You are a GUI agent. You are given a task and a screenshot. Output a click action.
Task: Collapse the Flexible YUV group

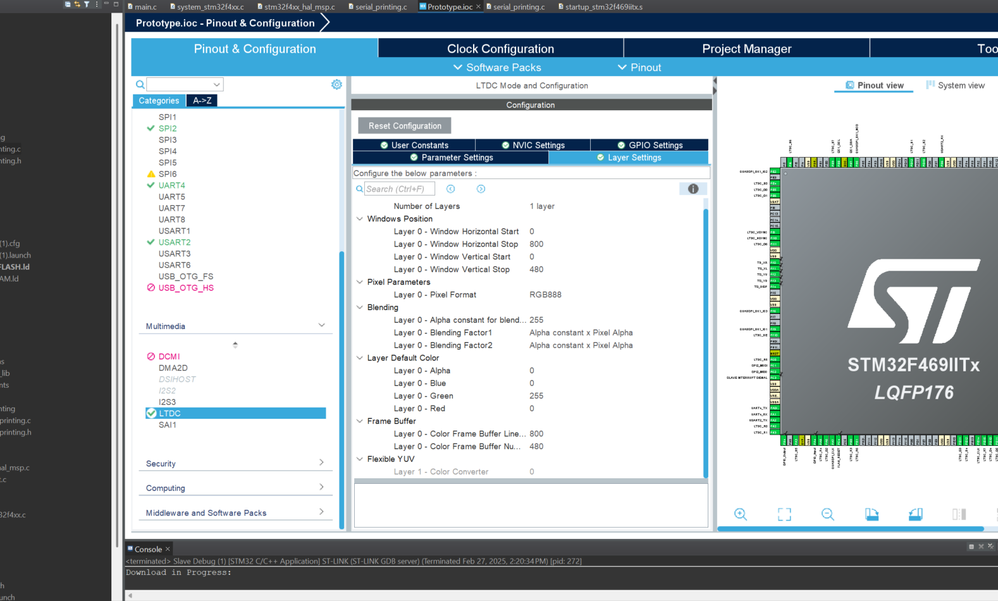tap(360, 458)
